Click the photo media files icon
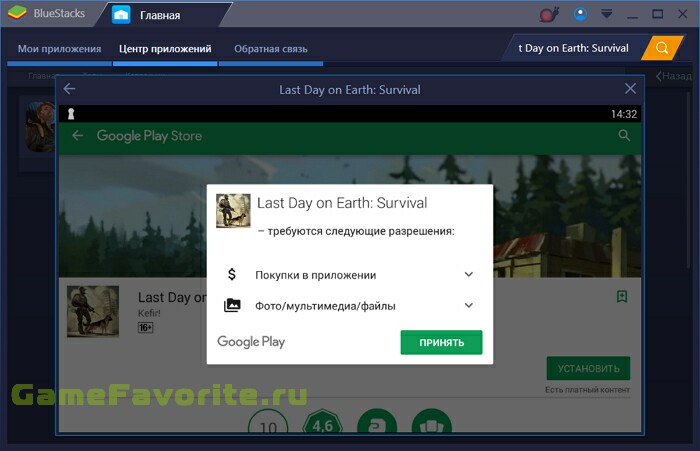 click(232, 305)
